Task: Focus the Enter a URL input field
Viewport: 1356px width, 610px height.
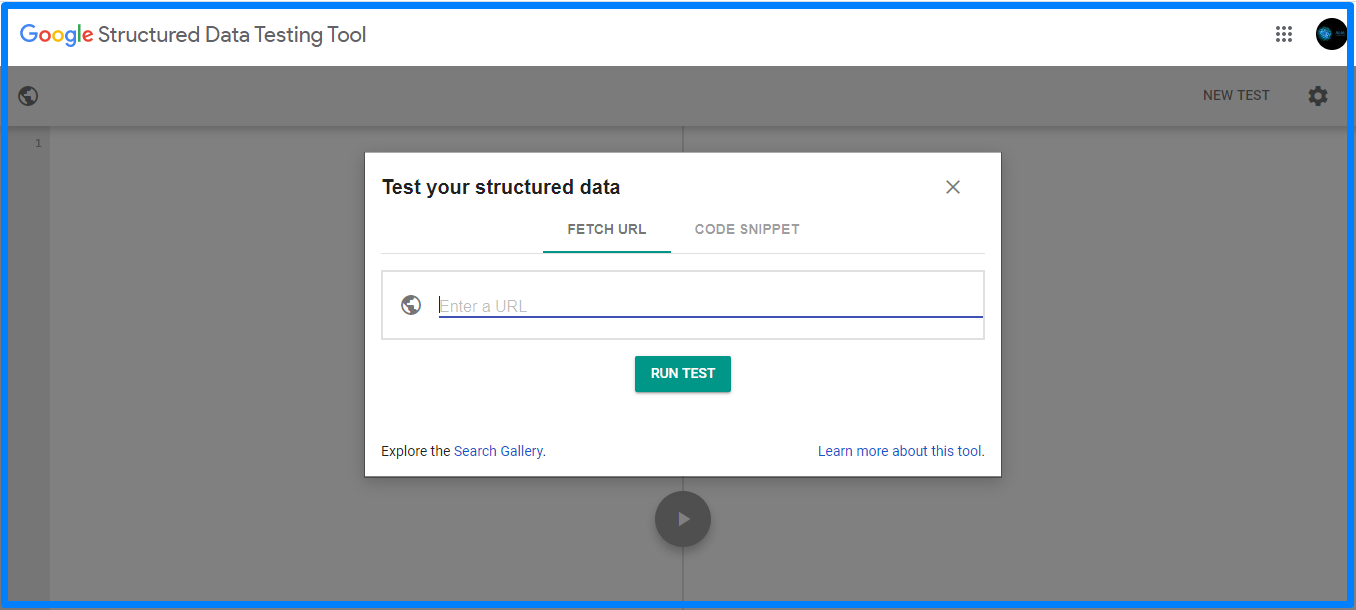Action: [x=711, y=306]
